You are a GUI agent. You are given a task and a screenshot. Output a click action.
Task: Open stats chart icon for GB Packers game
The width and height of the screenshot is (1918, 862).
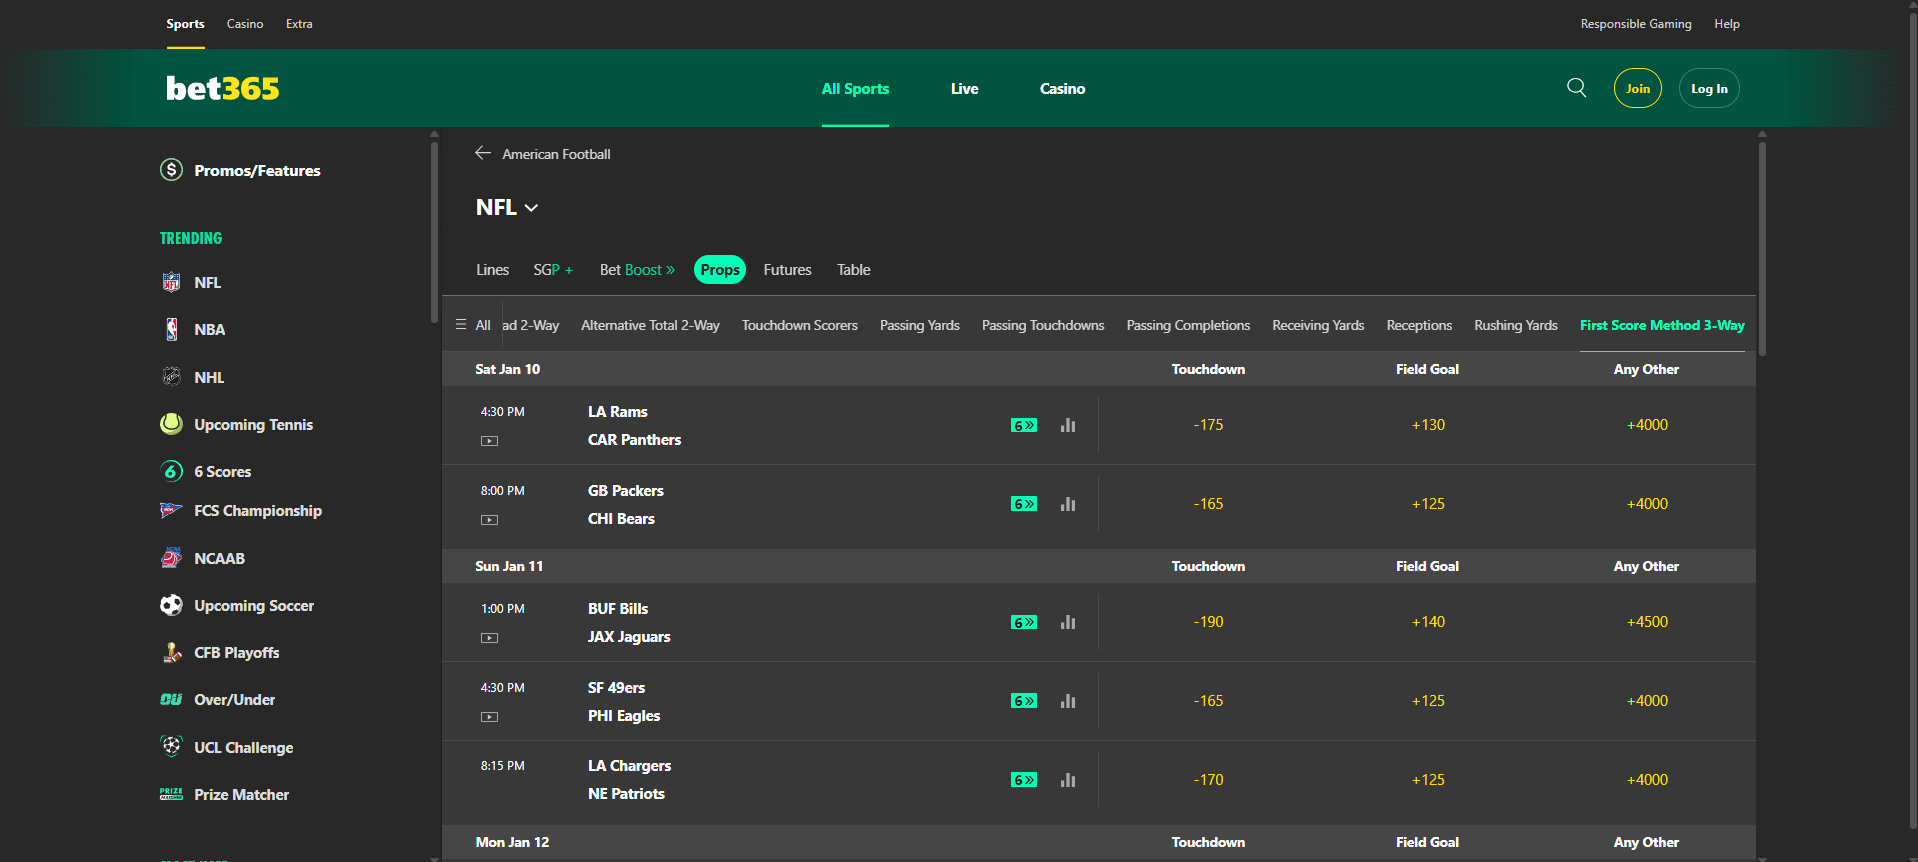[1068, 504]
